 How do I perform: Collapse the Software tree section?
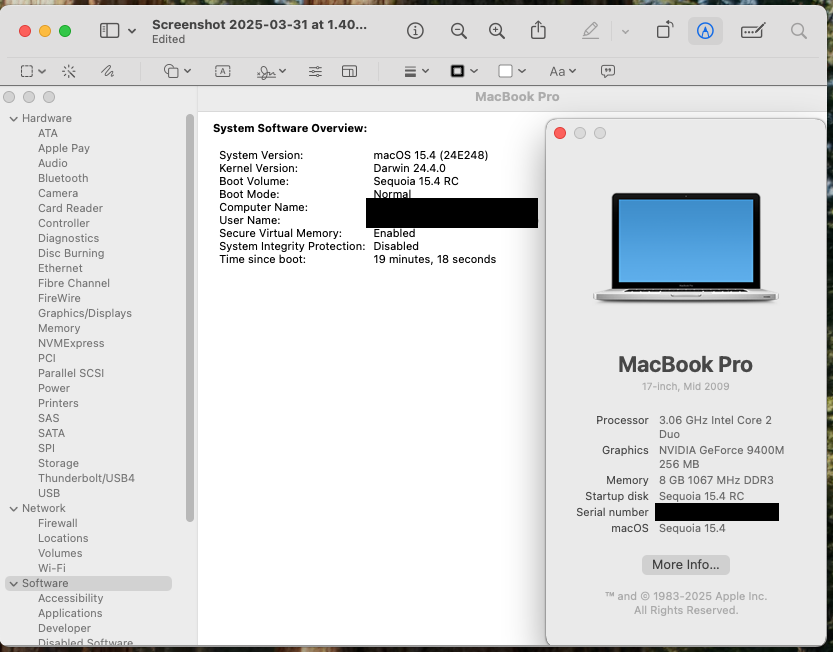(x=13, y=583)
